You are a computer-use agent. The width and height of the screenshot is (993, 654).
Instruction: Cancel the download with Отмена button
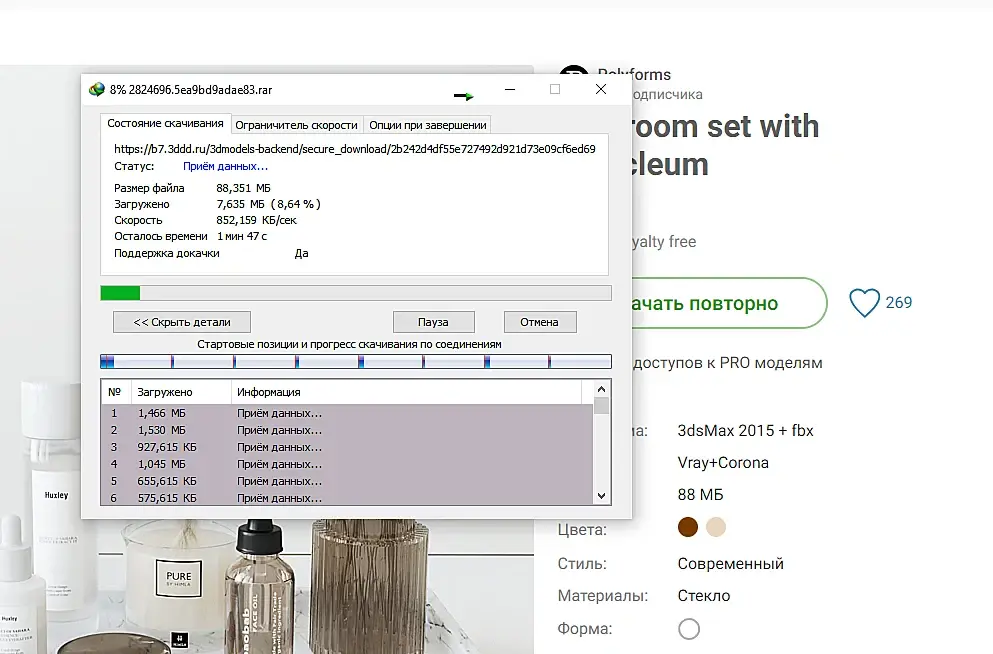(x=539, y=322)
